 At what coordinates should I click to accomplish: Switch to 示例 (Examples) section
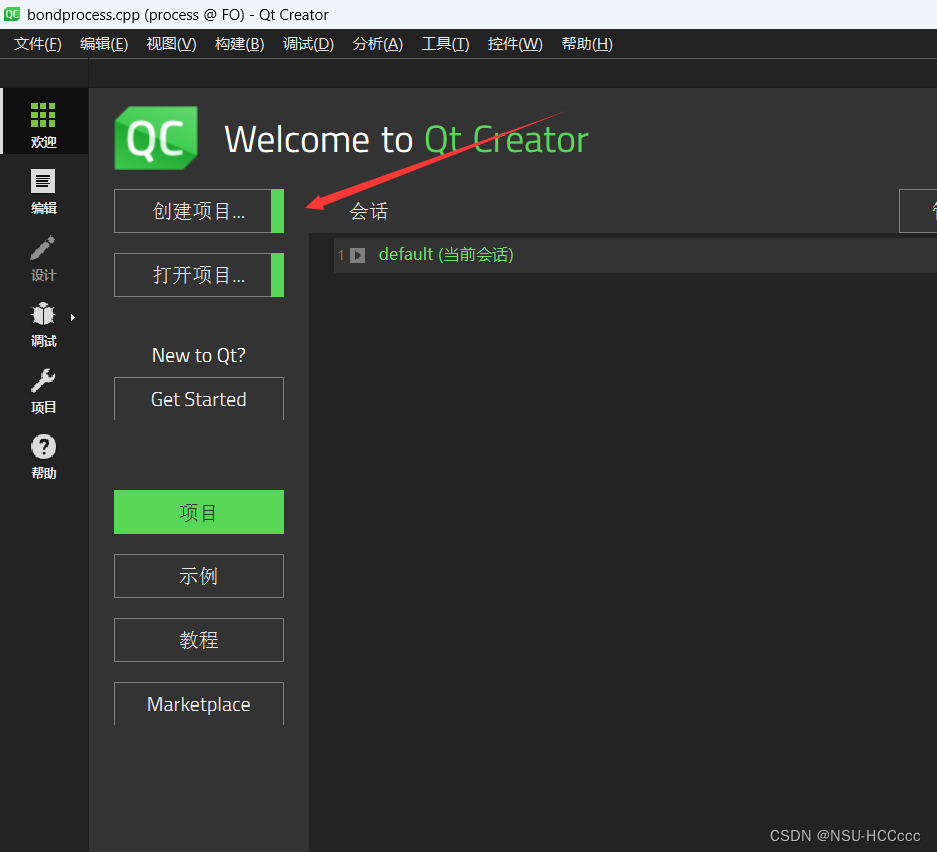(198, 575)
